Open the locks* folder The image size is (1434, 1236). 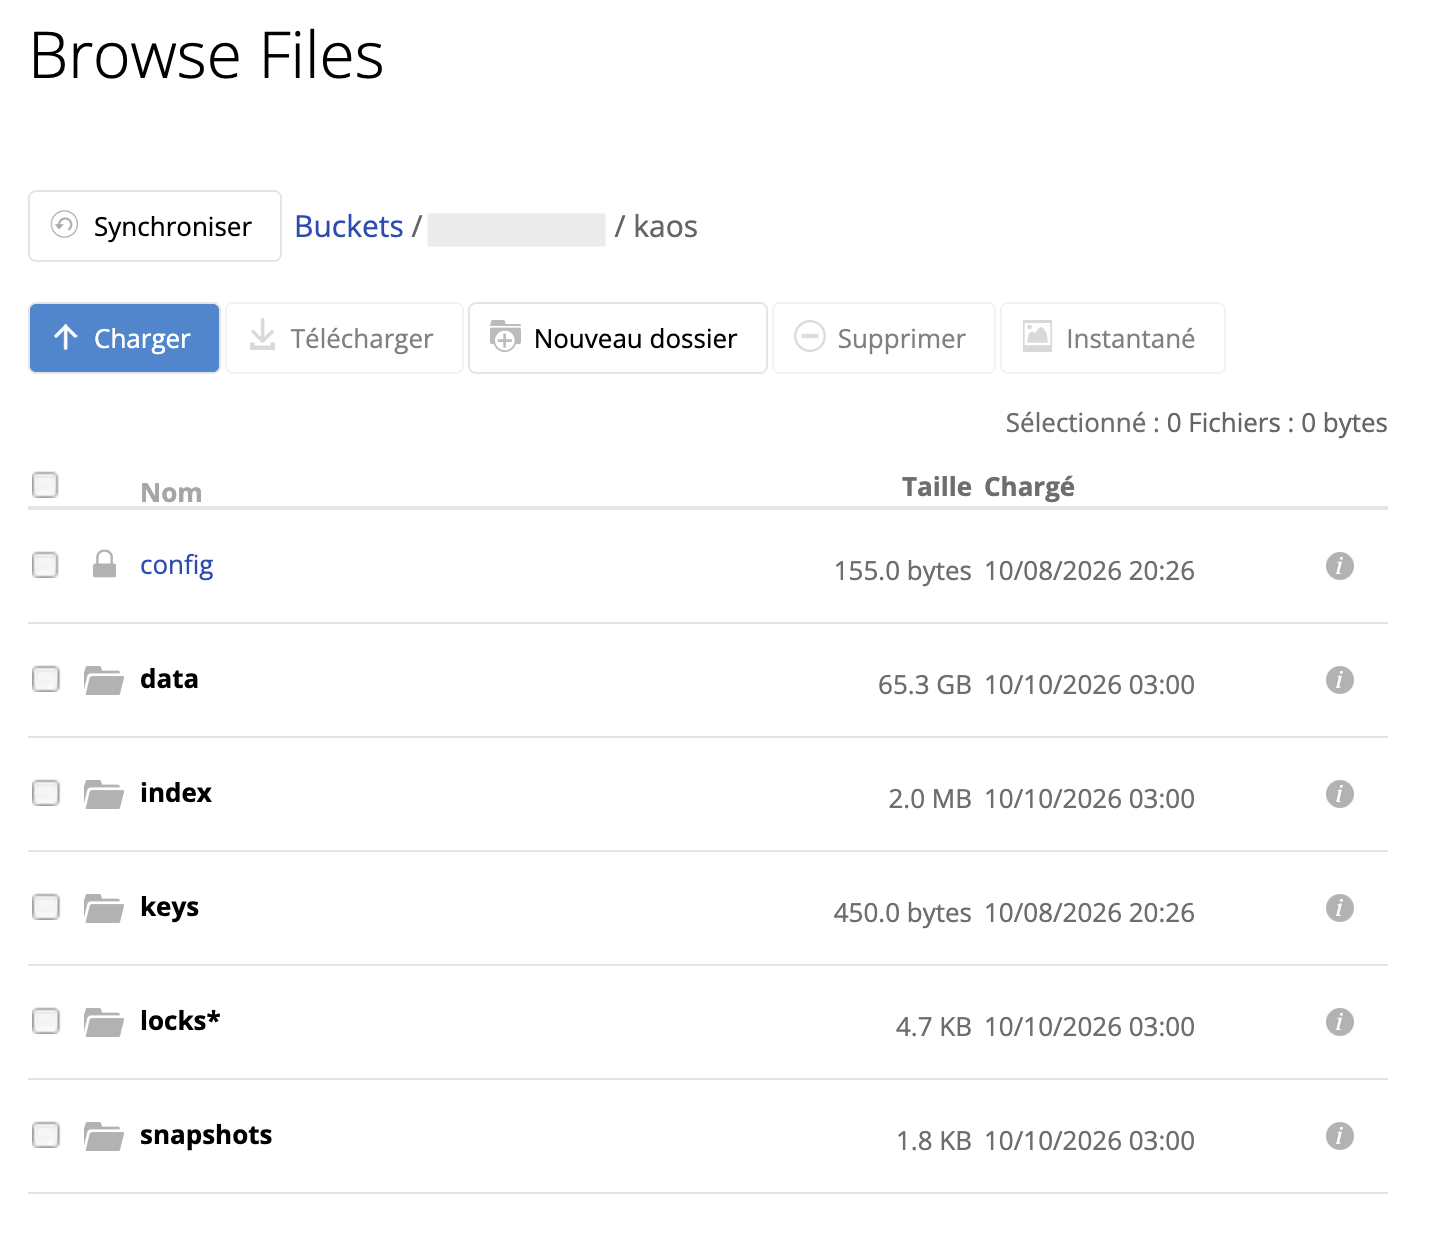point(180,1021)
